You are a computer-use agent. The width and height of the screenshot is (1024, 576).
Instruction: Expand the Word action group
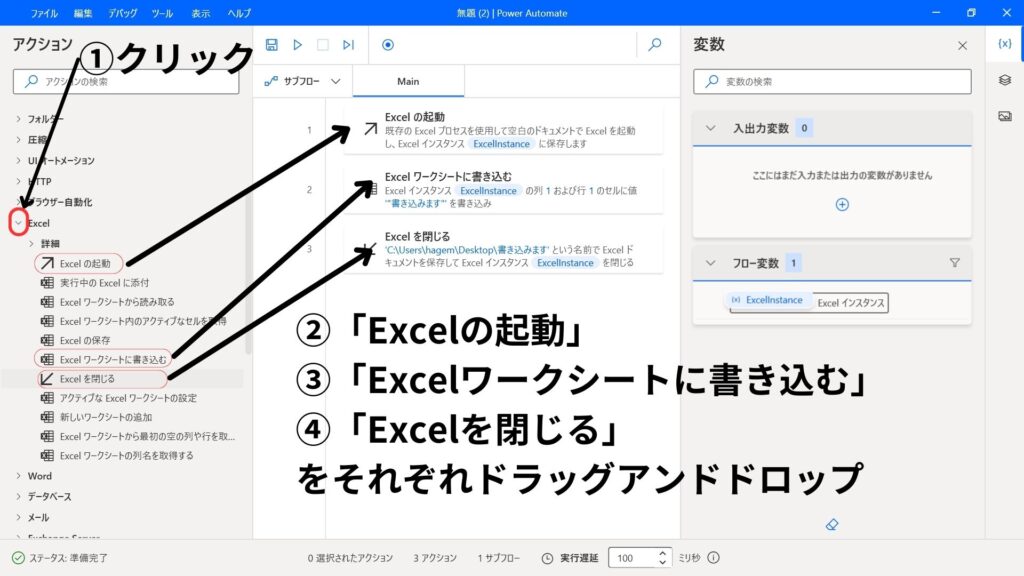(18, 475)
